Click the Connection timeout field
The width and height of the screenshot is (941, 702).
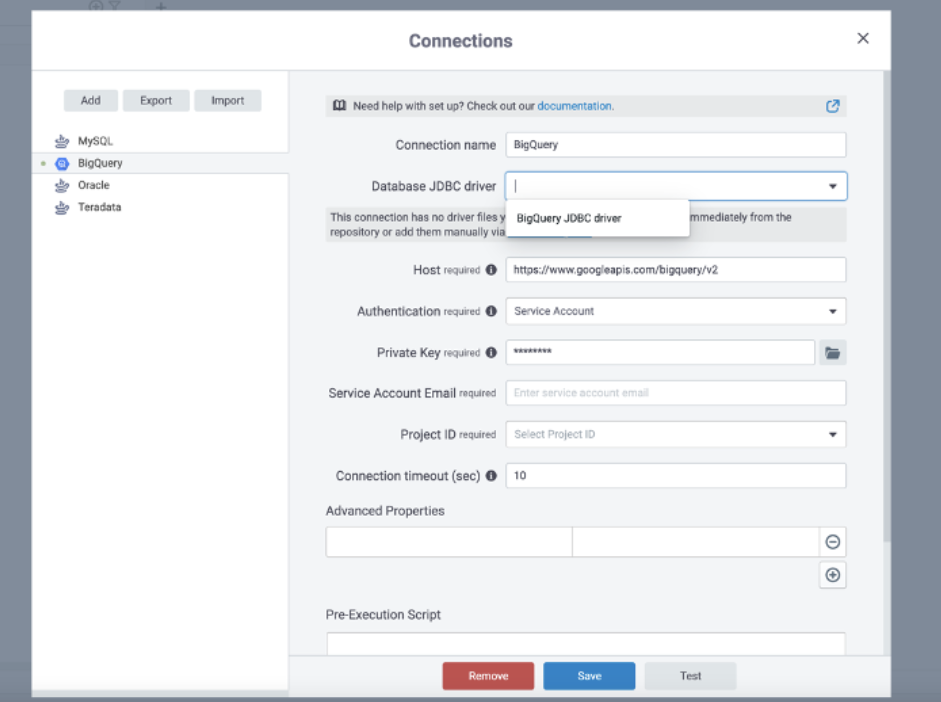pos(676,476)
